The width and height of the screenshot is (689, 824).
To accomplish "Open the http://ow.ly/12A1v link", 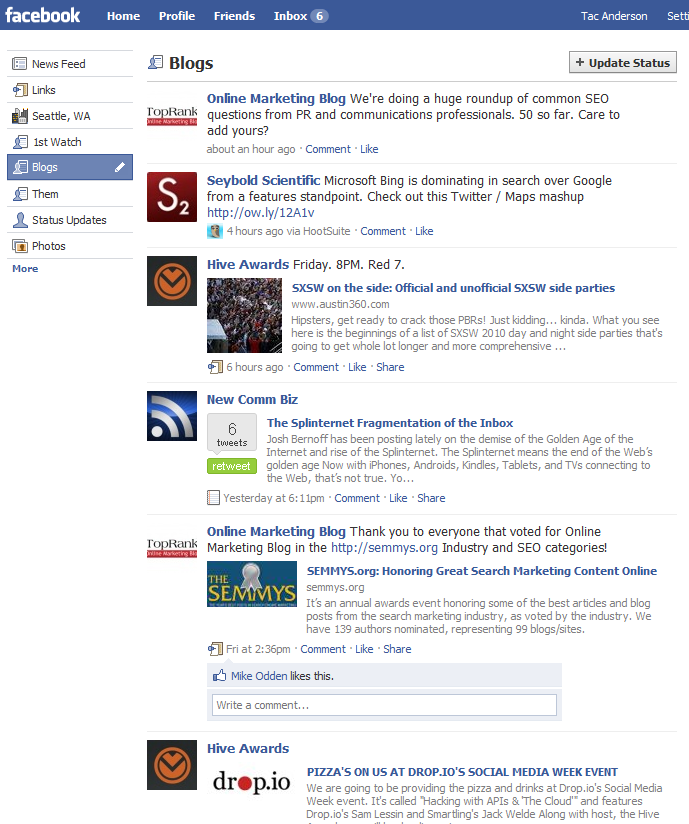I will pyautogui.click(x=261, y=212).
